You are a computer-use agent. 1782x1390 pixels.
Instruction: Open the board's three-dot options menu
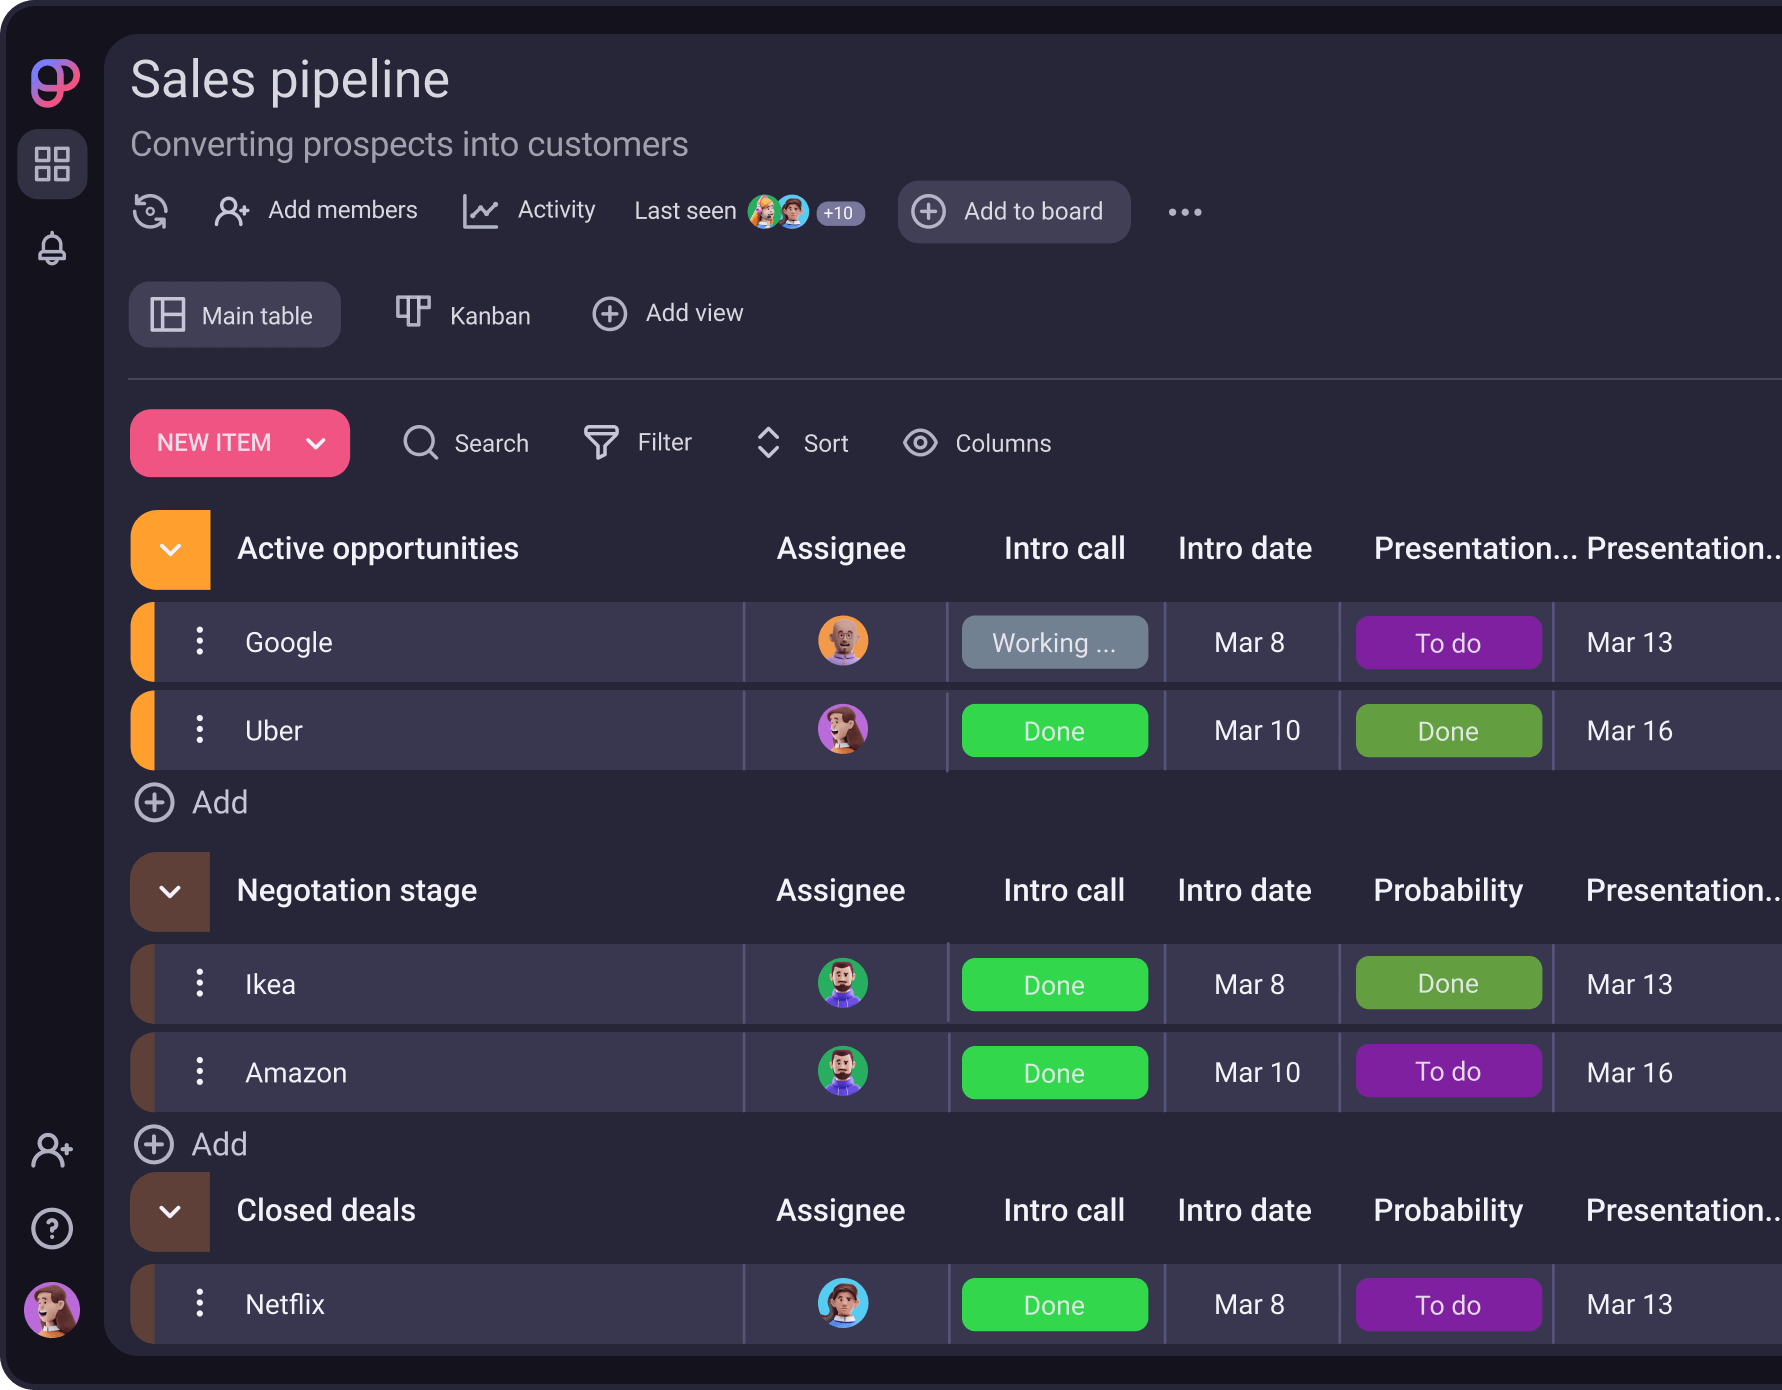pos(1184,211)
